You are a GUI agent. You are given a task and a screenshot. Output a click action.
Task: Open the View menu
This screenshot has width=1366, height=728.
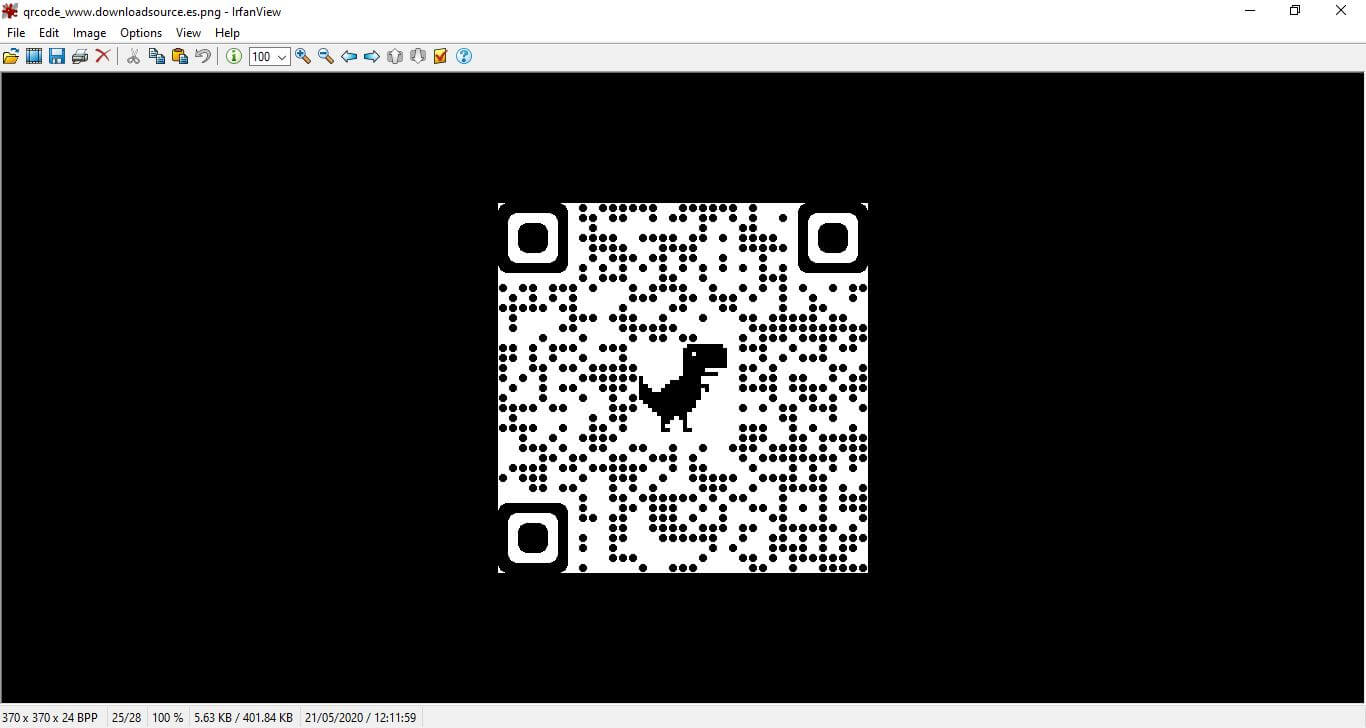(x=188, y=33)
